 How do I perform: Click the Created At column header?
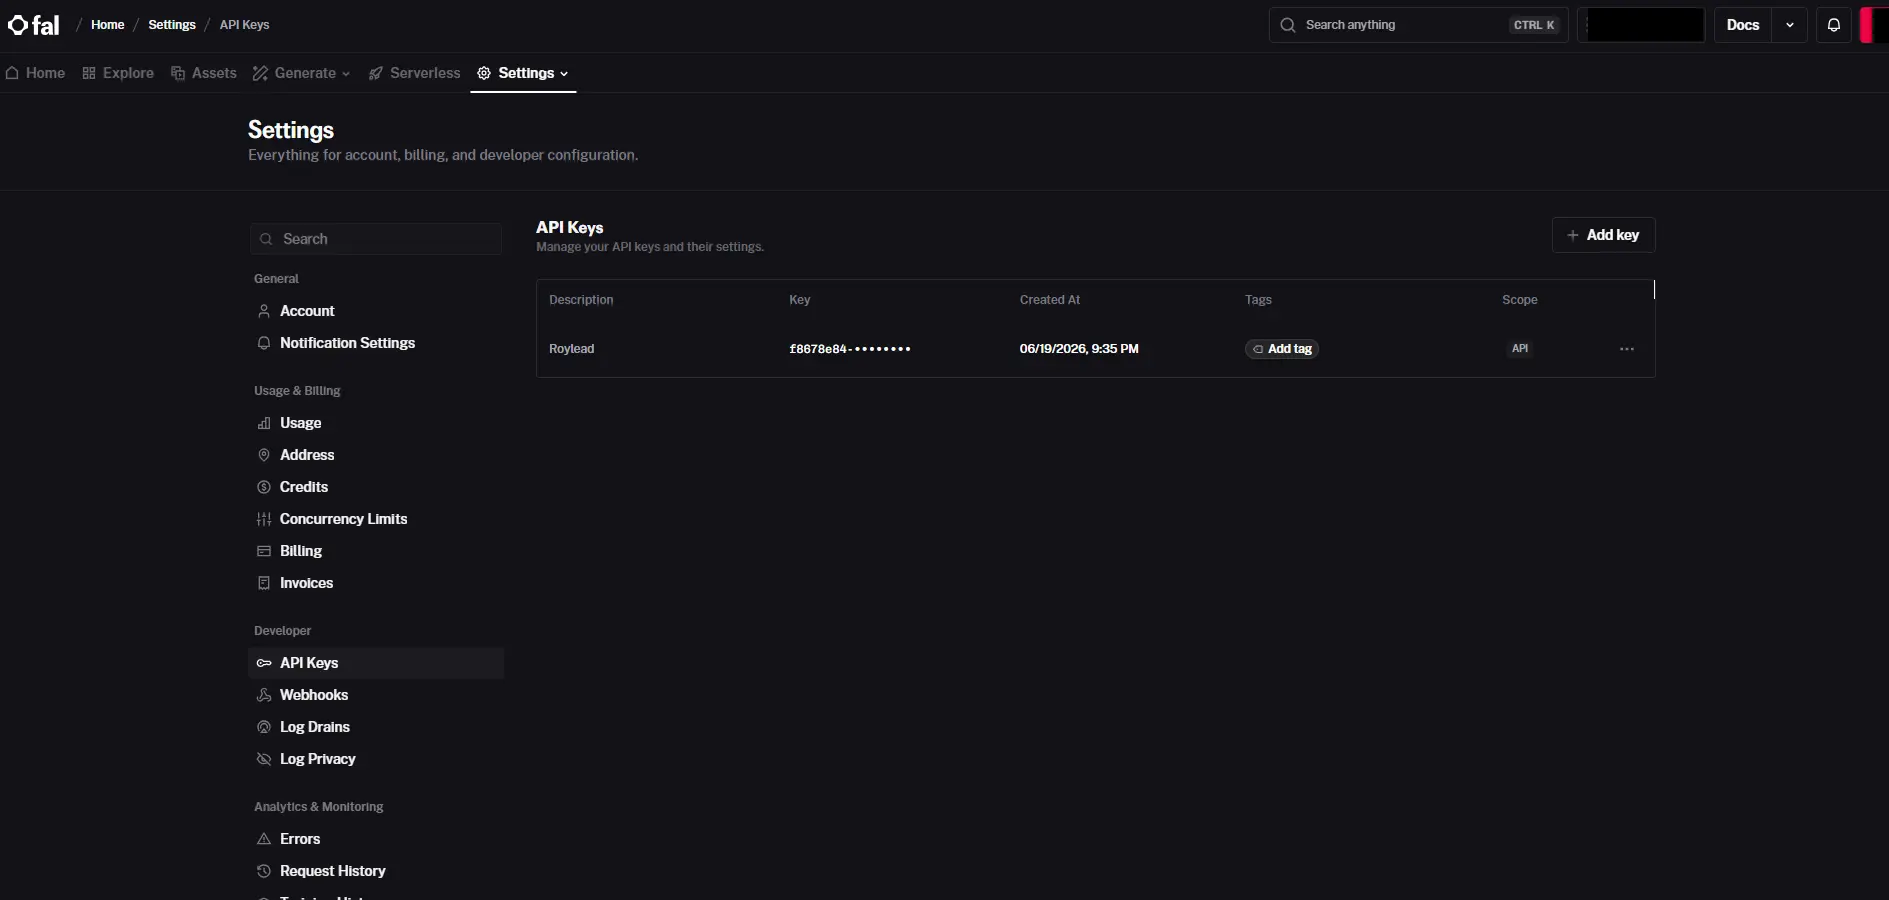point(1050,300)
